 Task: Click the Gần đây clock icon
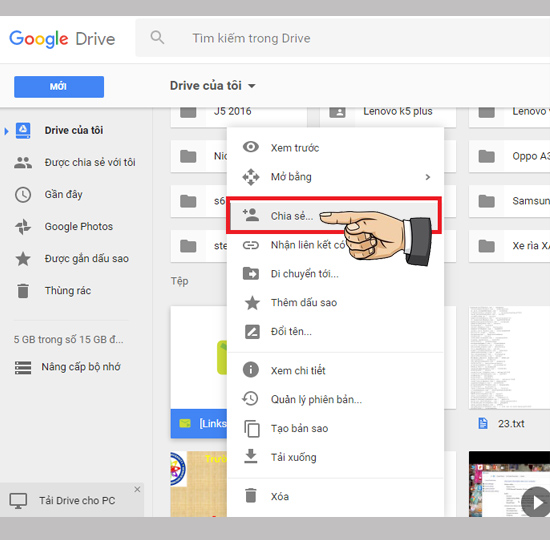point(23,195)
